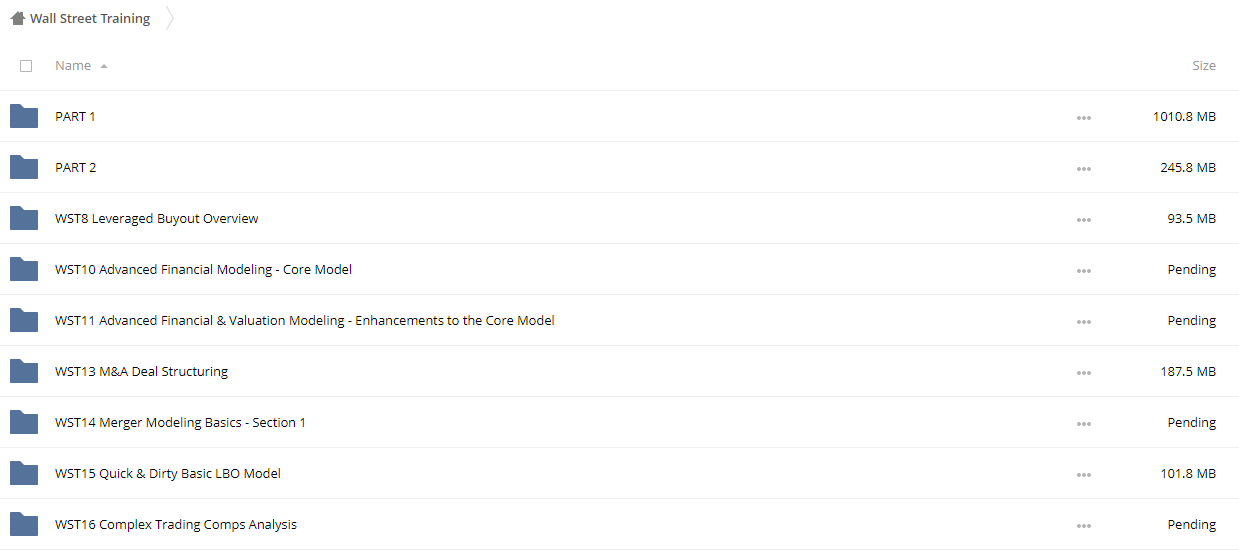Open the WST16 Complex Trading Comps folder icon

[24, 525]
